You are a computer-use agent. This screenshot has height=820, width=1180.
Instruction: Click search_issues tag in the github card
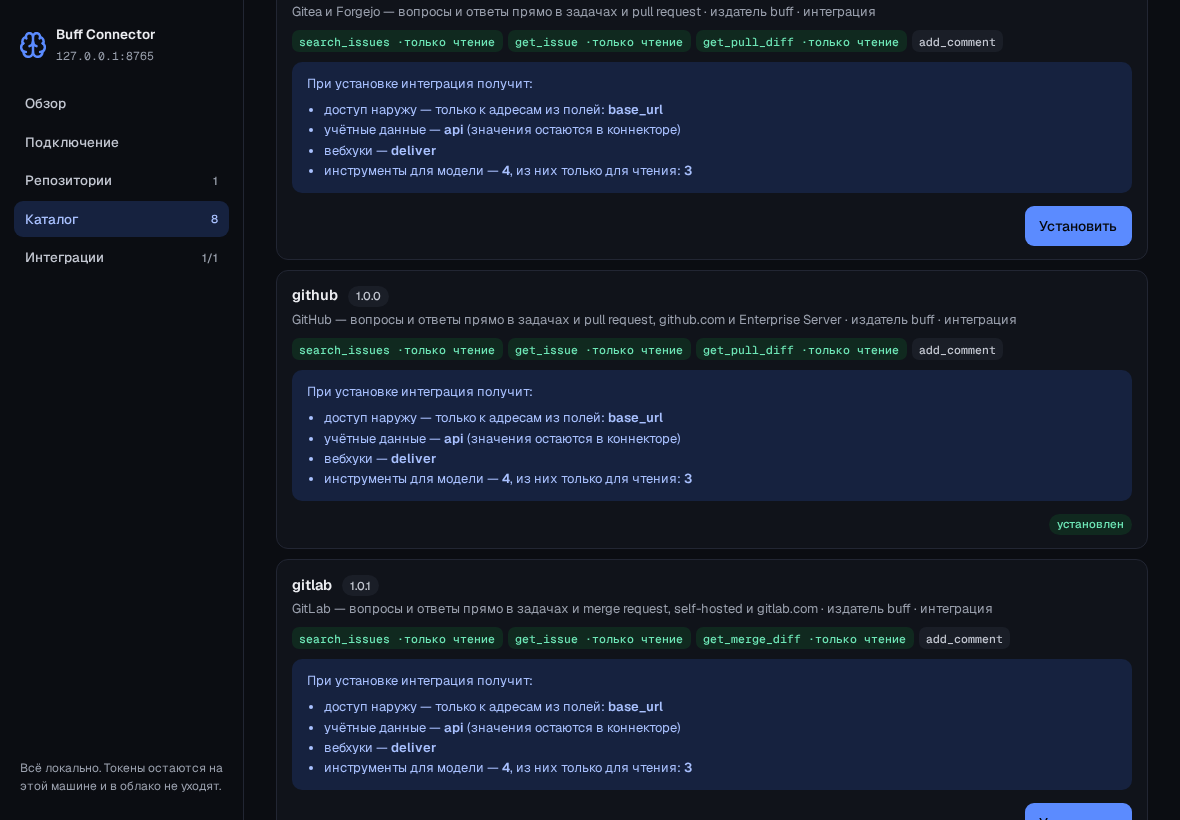pyautogui.click(x=397, y=350)
